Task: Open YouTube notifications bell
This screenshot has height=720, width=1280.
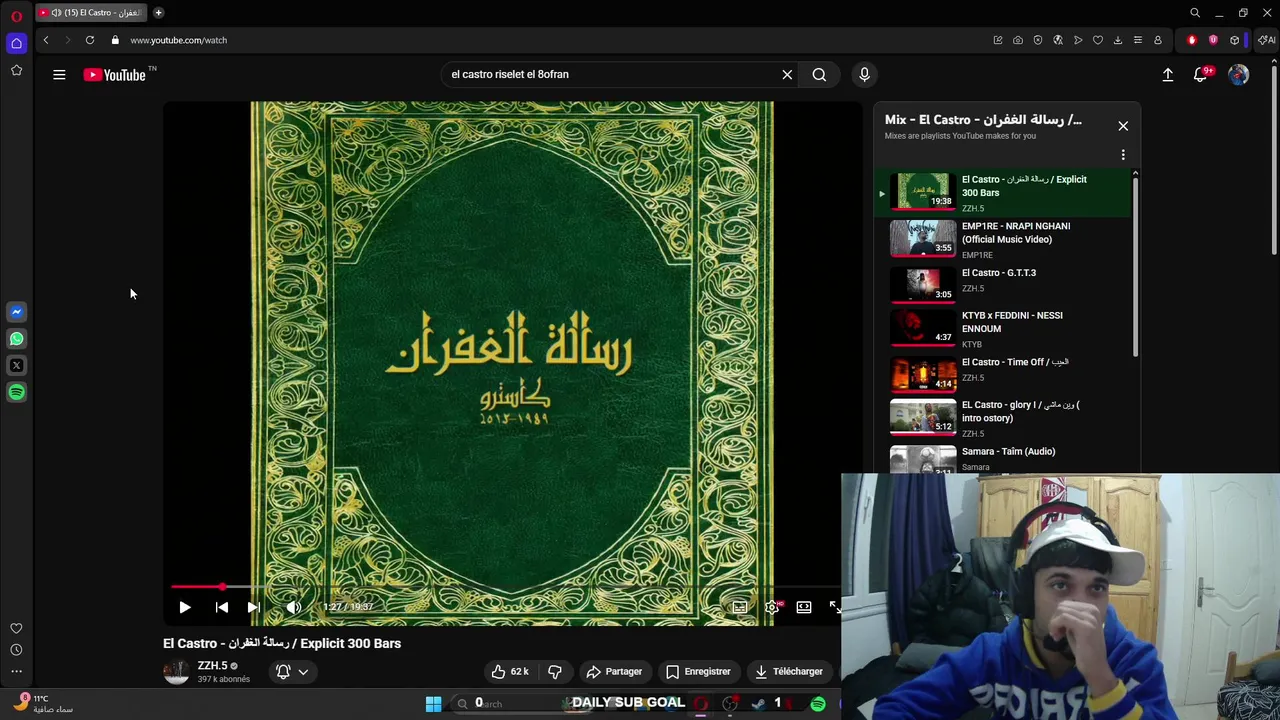Action: 1201,74
